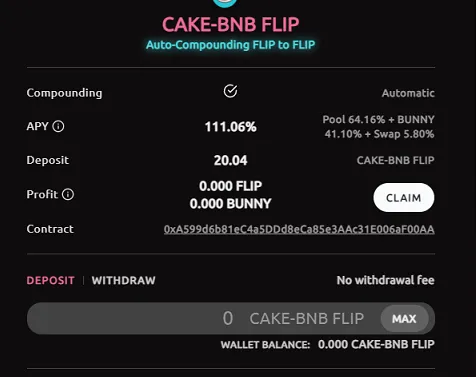The width and height of the screenshot is (476, 377).
Task: Click the 20.04 deposit value
Action: 231,160
